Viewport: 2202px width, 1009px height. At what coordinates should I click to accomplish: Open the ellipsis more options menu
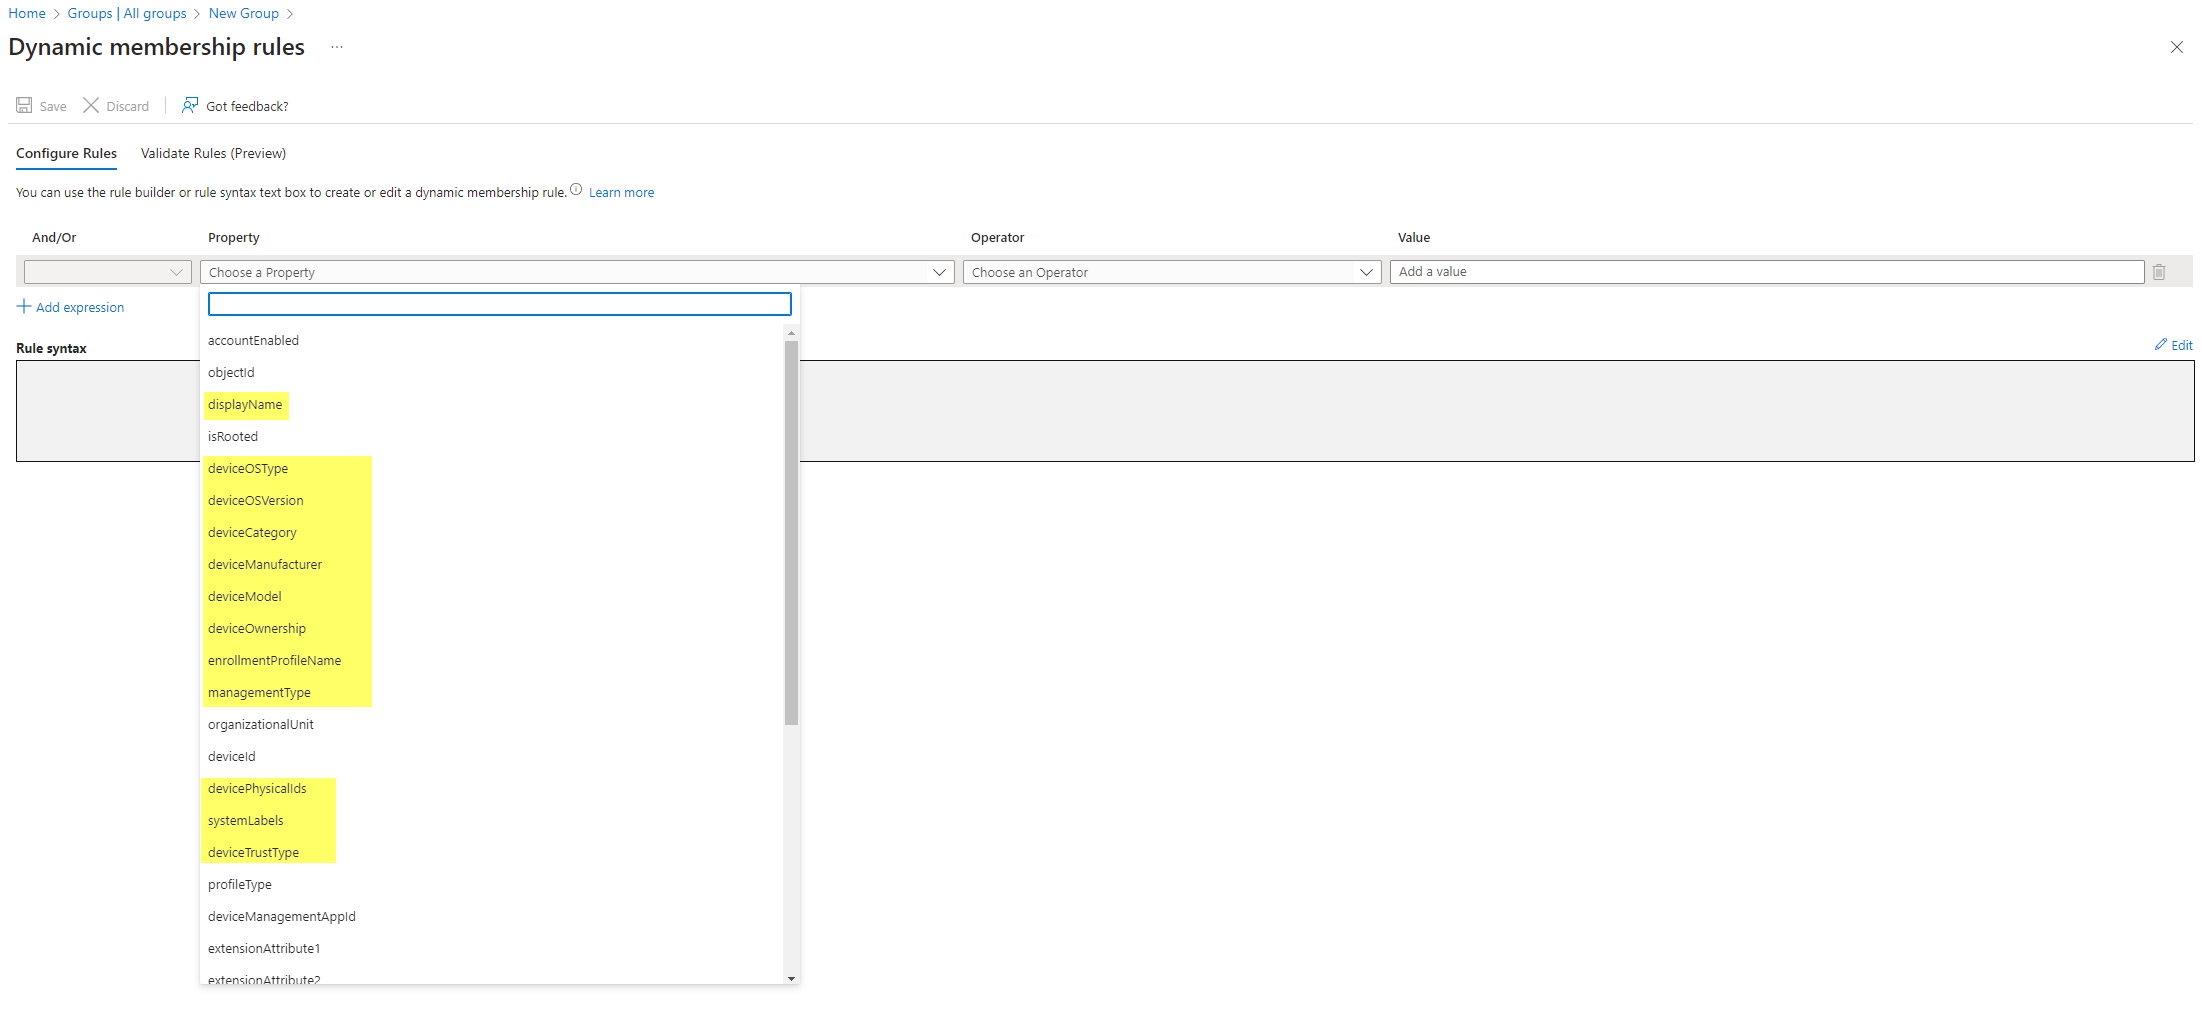337,47
